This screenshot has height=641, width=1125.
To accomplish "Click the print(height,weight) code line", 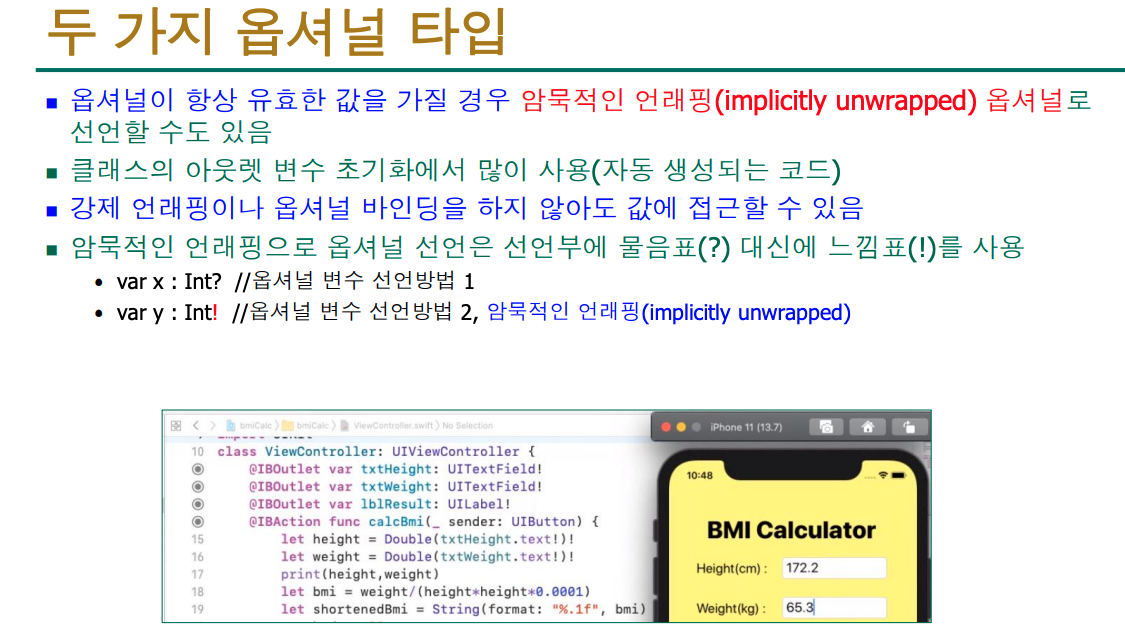I will tap(359, 574).
